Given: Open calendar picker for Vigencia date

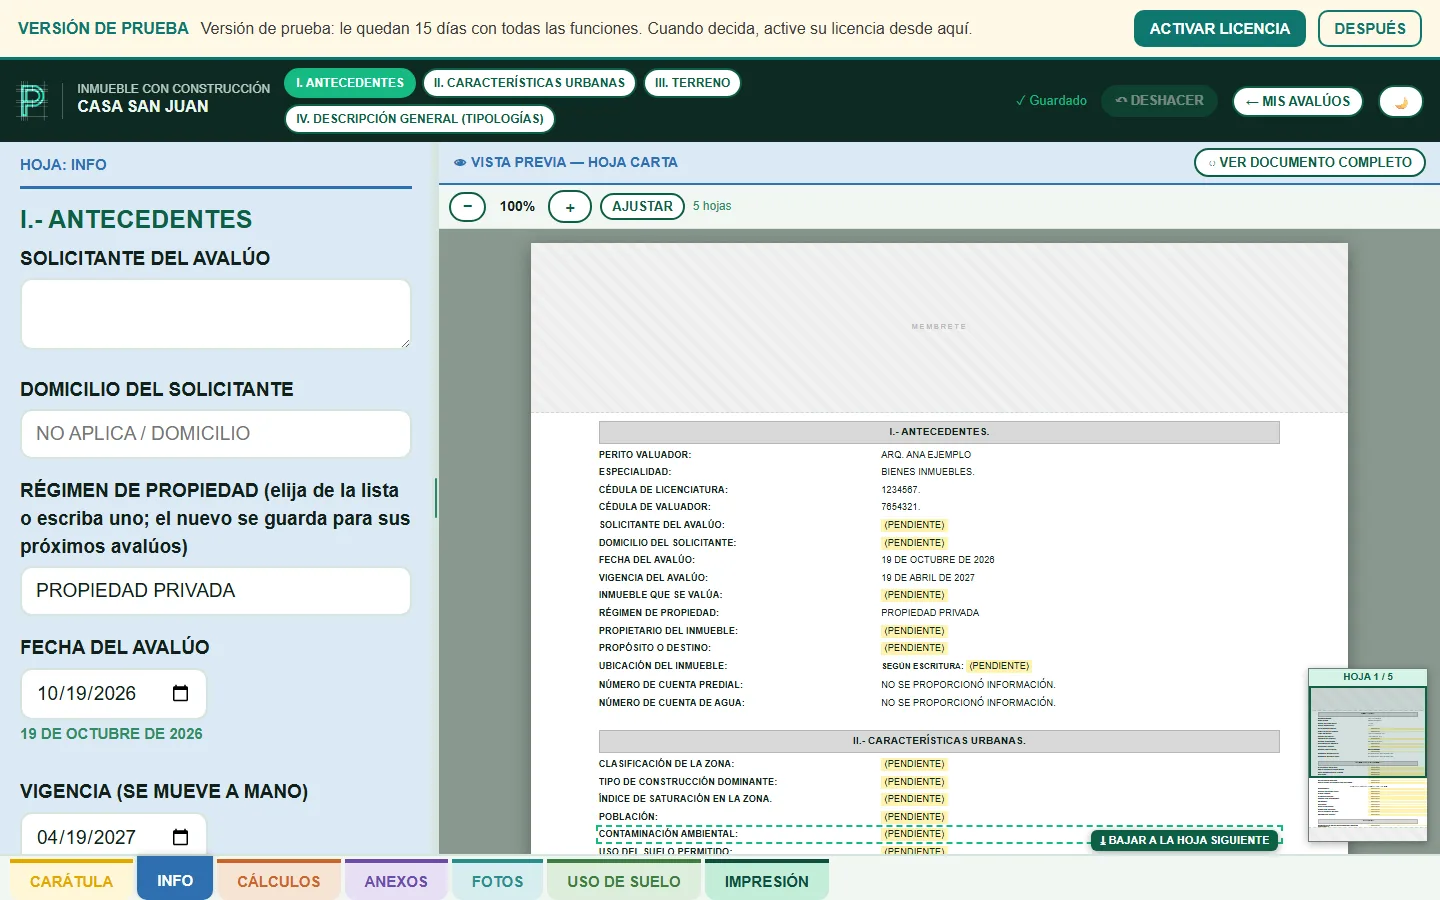Looking at the screenshot, I should 181,838.
